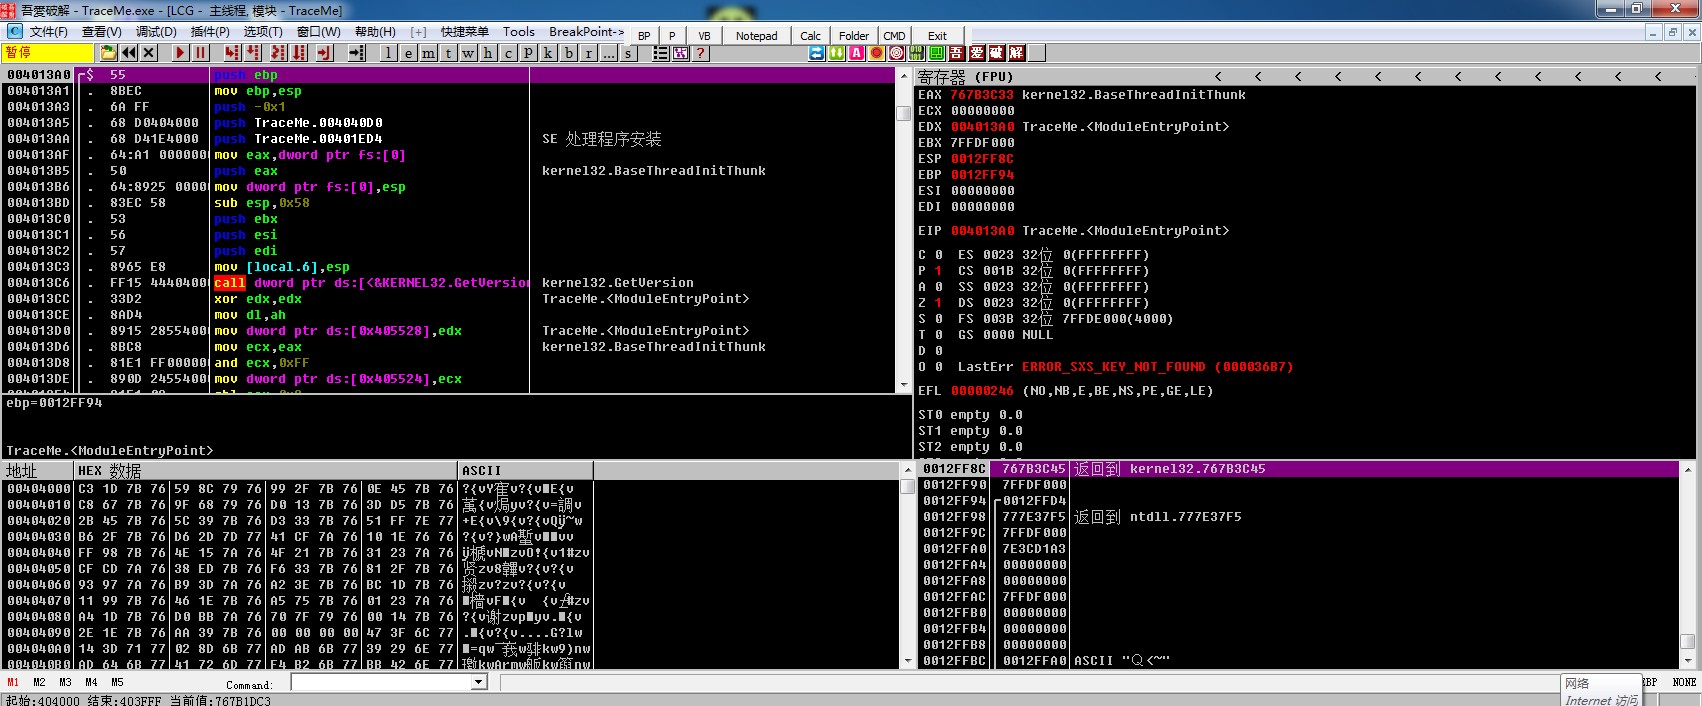Toggle the Z flag value
This screenshot has height=706, width=1702.
[938, 303]
